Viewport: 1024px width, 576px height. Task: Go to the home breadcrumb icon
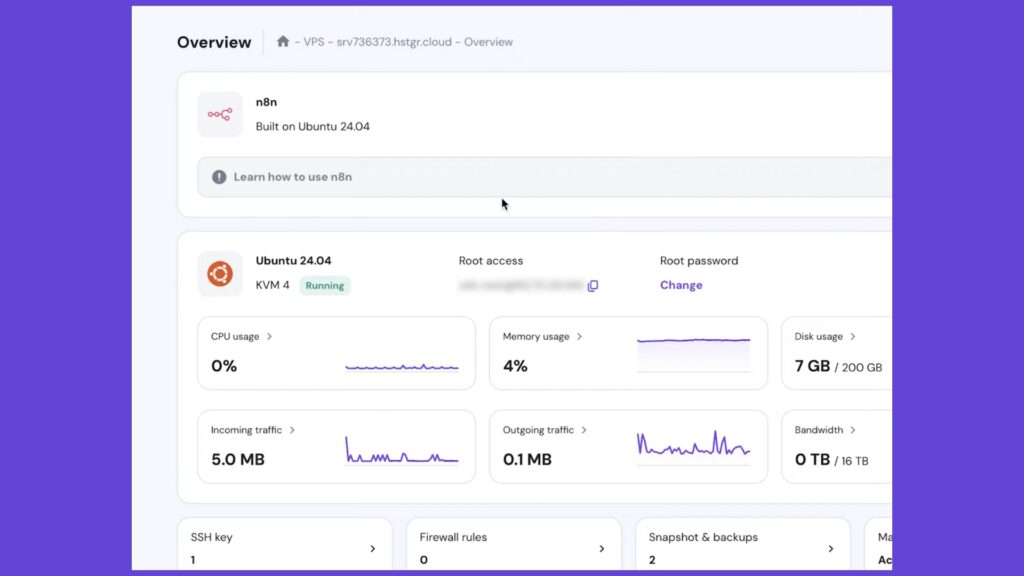coord(283,42)
